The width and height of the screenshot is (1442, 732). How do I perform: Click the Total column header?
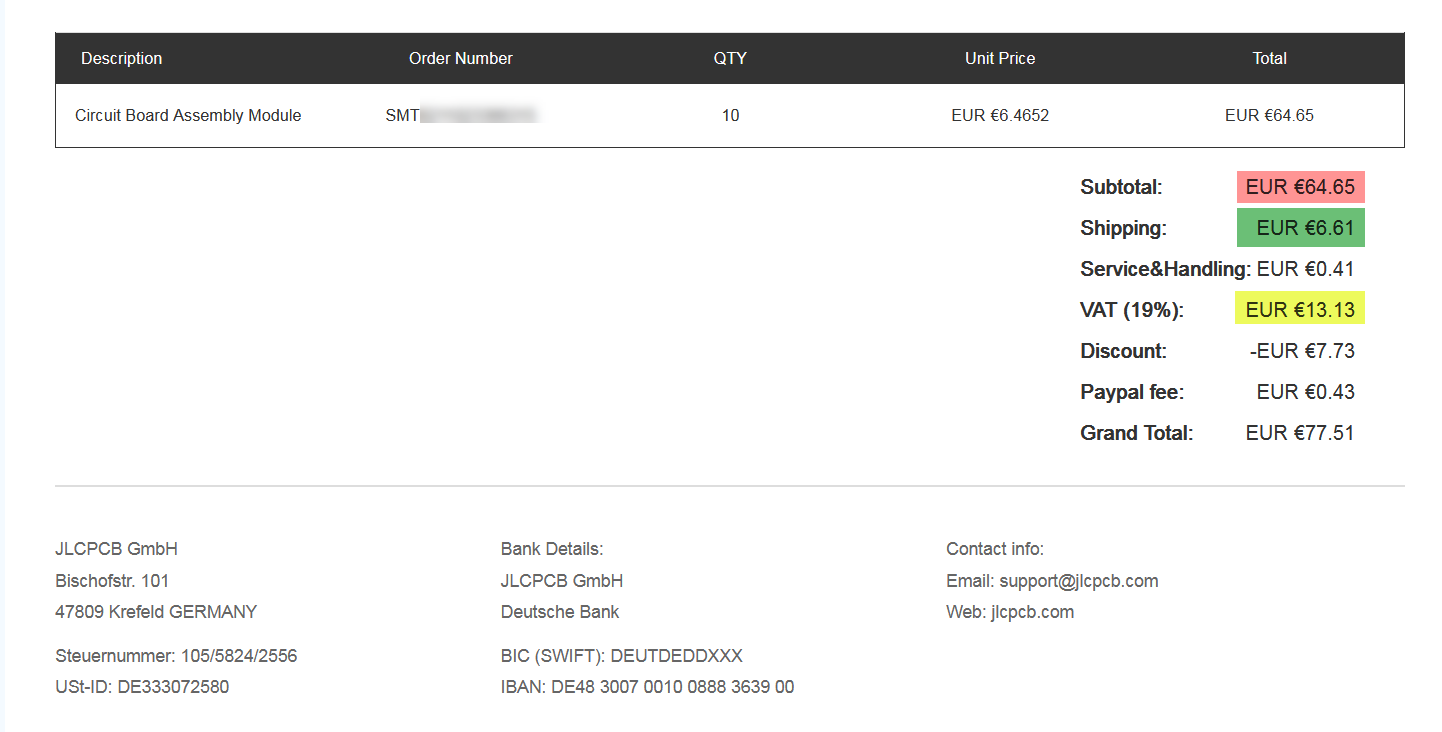1269,58
